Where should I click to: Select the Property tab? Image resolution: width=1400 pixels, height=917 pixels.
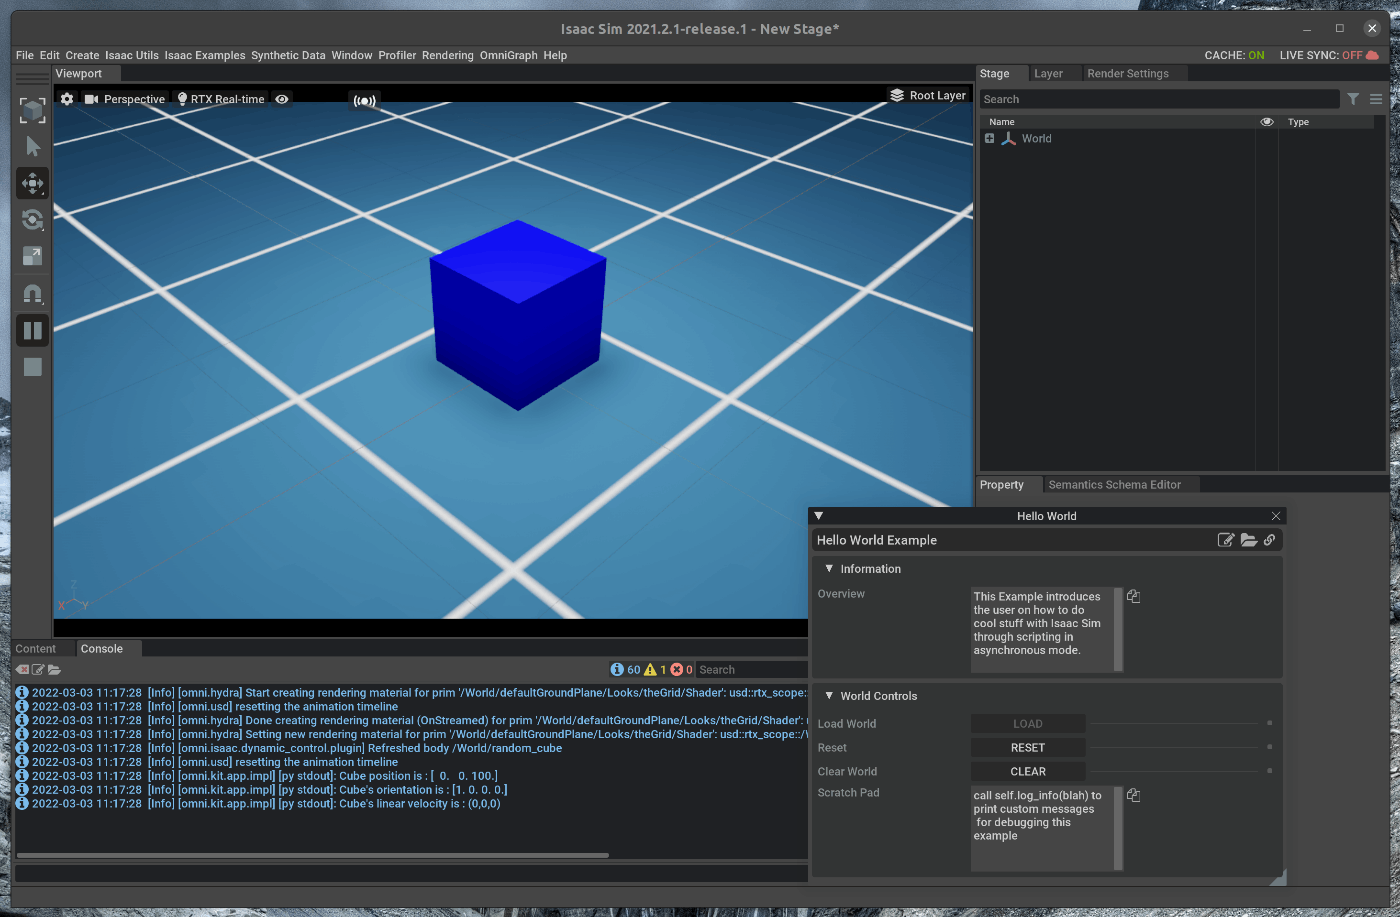coord(1002,484)
